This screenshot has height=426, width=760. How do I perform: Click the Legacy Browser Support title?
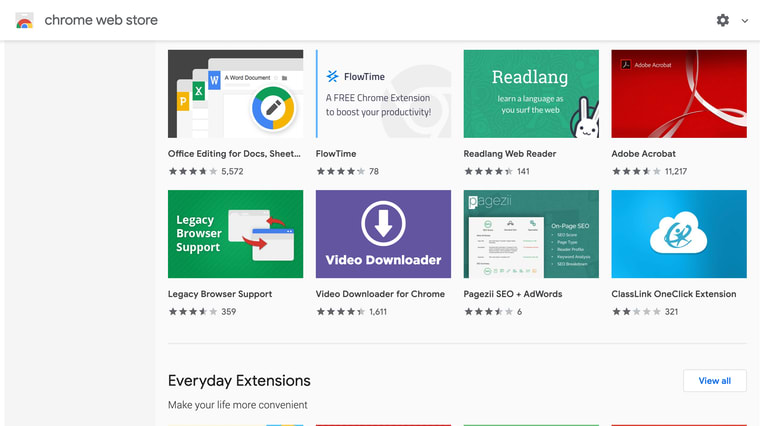[220, 294]
